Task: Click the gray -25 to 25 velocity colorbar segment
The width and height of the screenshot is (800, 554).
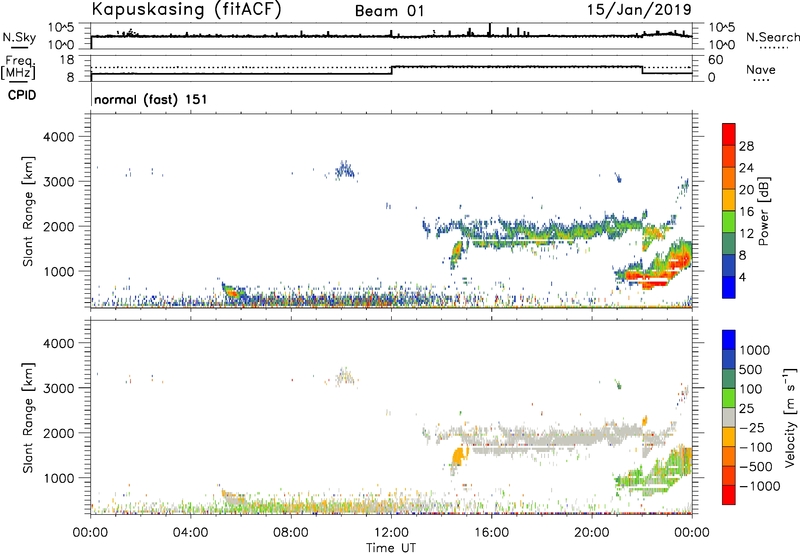Action: click(x=729, y=417)
